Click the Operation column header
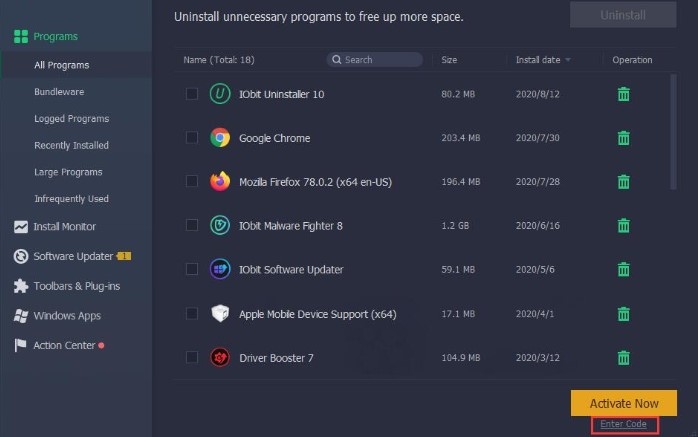Image resolution: width=698 pixels, height=437 pixels. pos(632,60)
